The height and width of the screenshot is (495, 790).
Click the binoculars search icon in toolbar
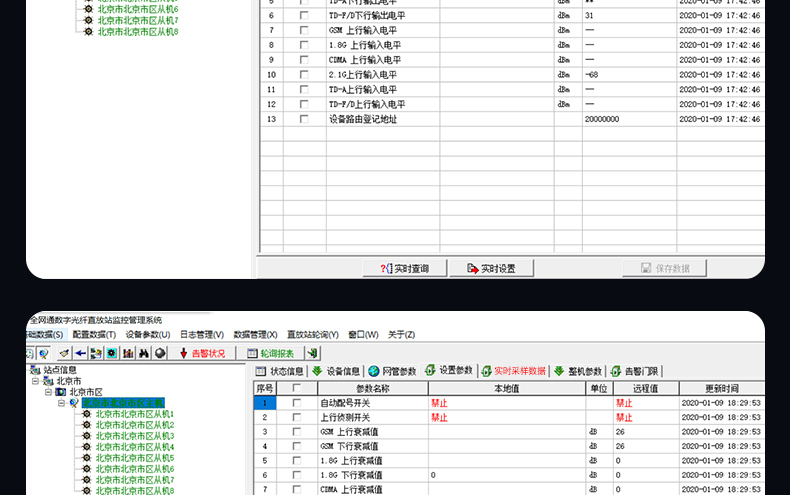(144, 353)
